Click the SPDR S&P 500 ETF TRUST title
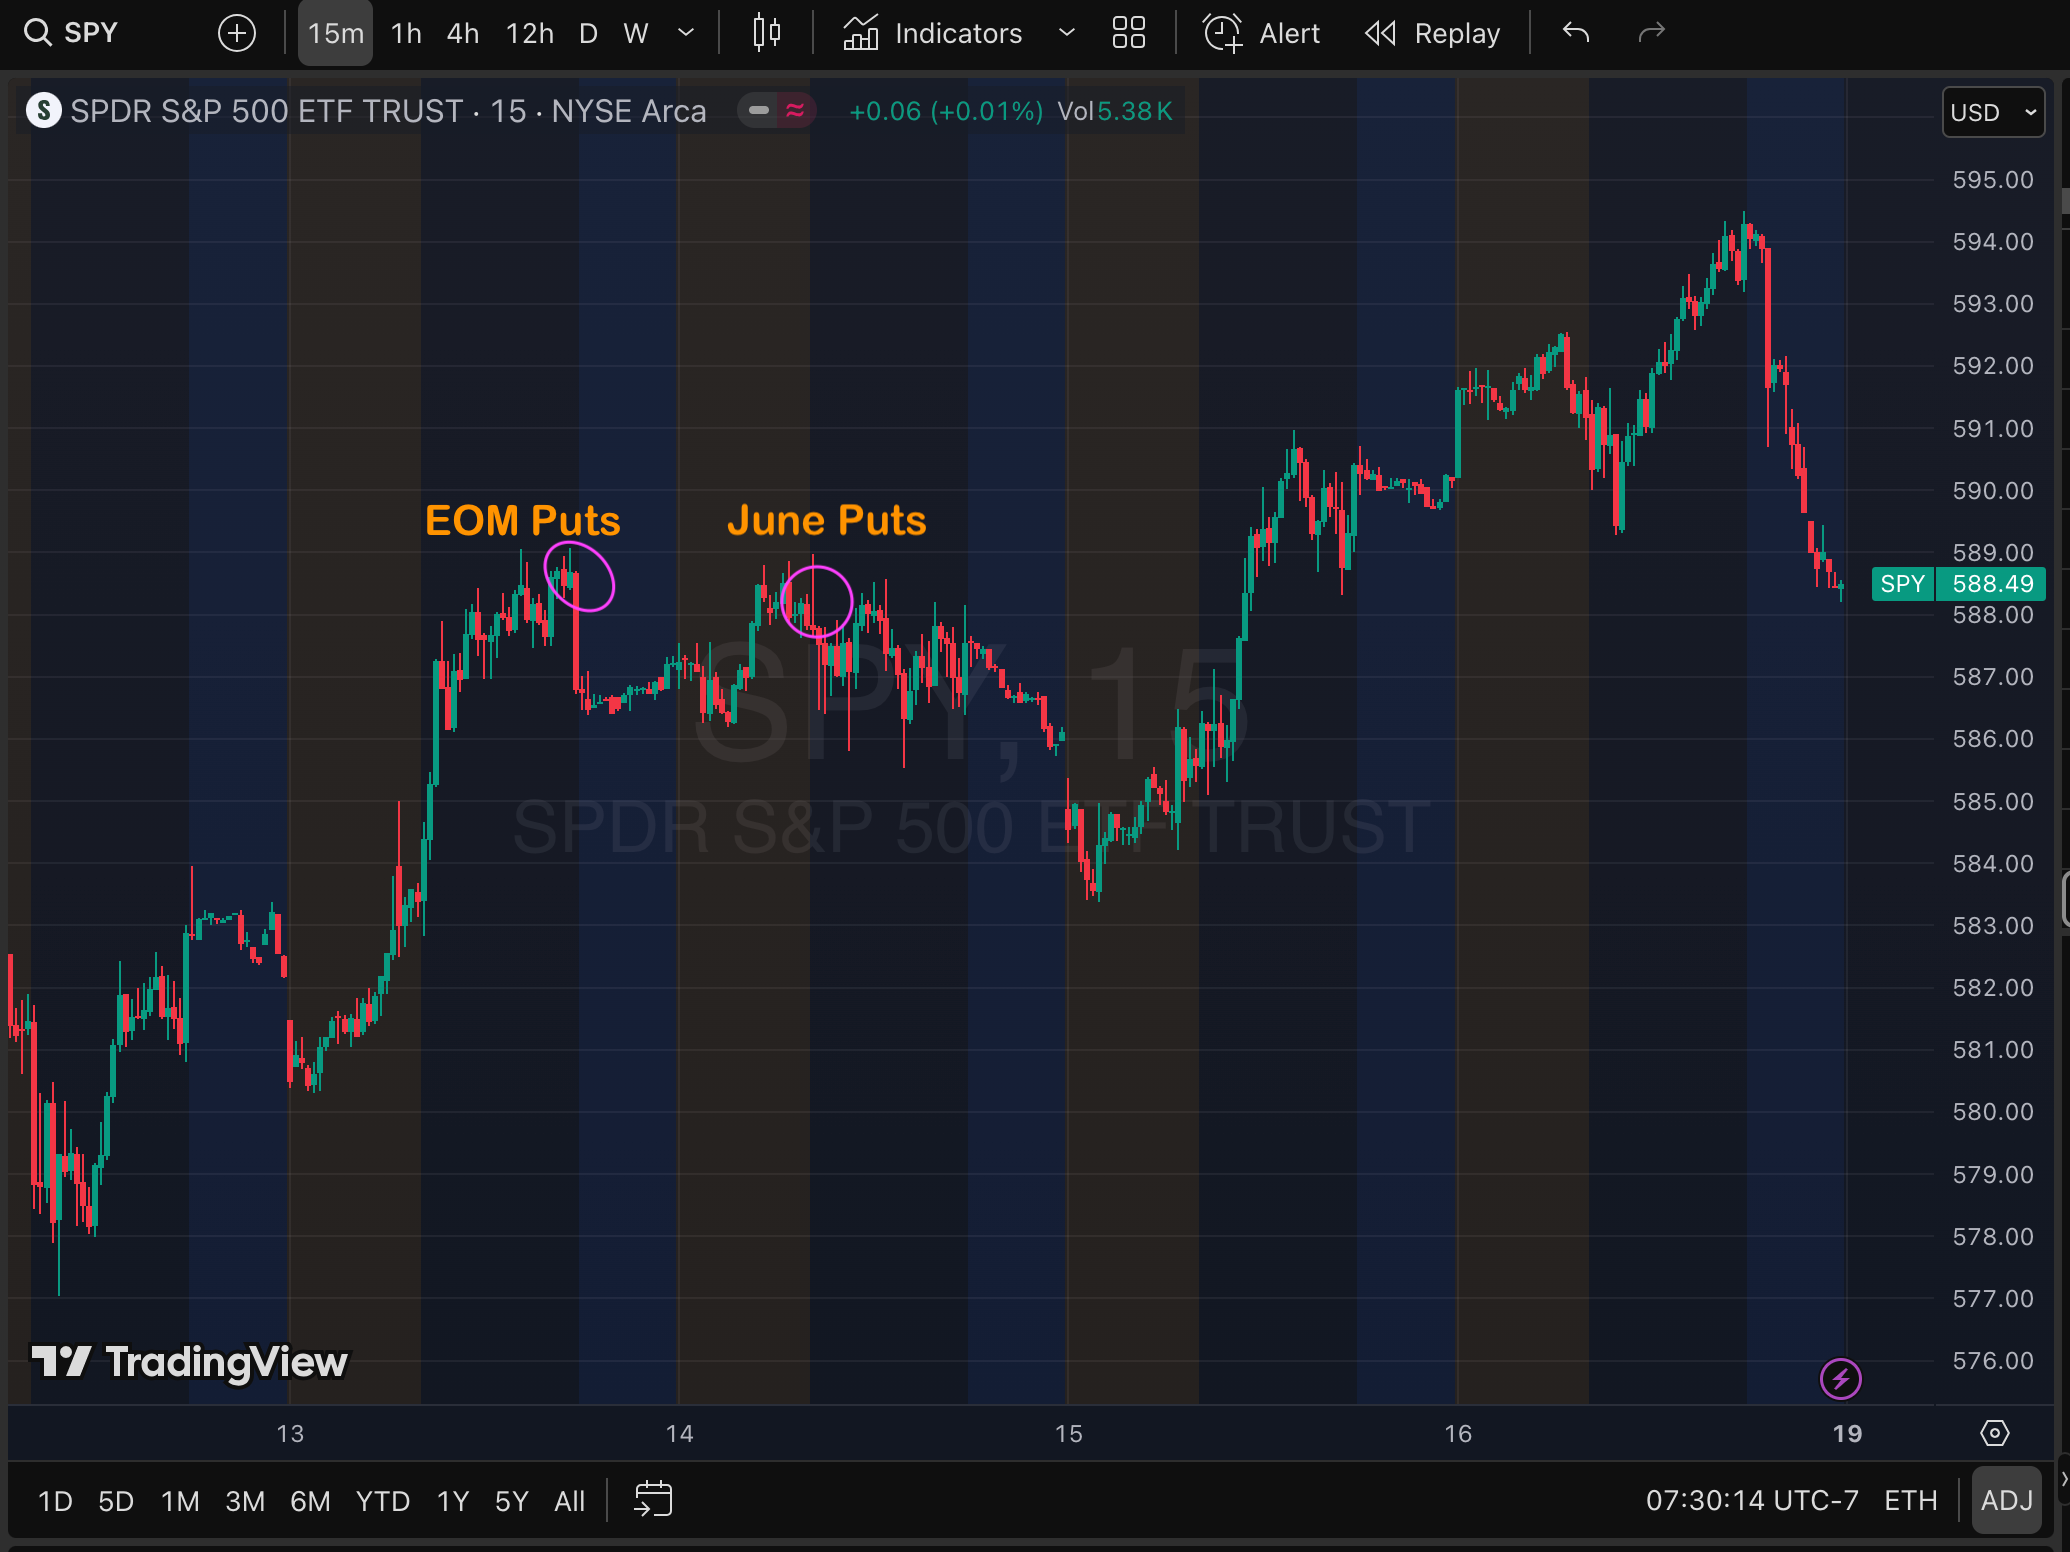The height and width of the screenshot is (1552, 2070). pos(267,111)
